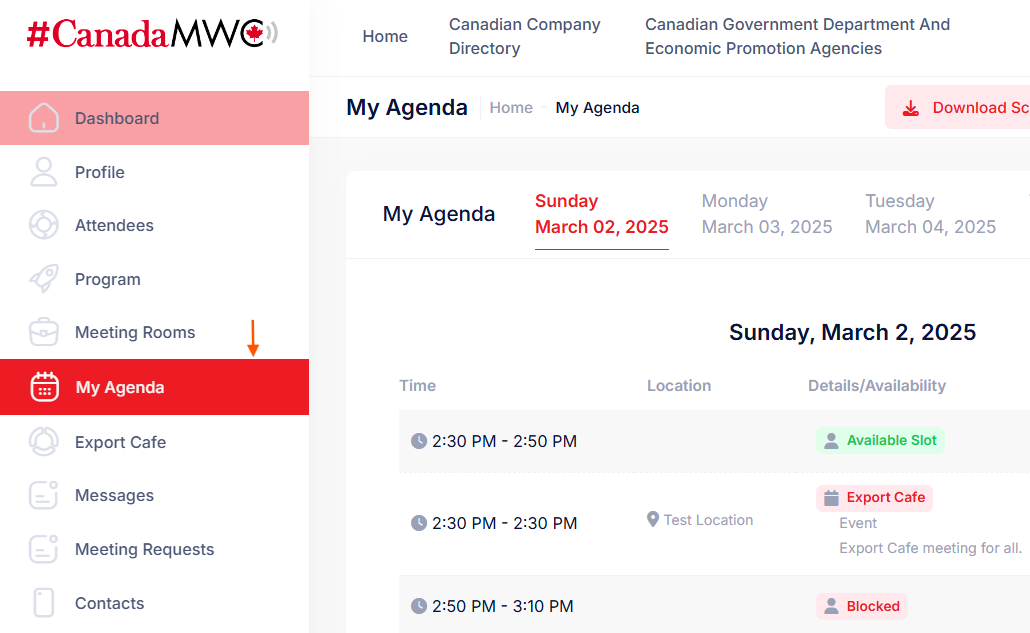Click the My Agenda calendar icon
The image size is (1030, 633).
(45, 387)
